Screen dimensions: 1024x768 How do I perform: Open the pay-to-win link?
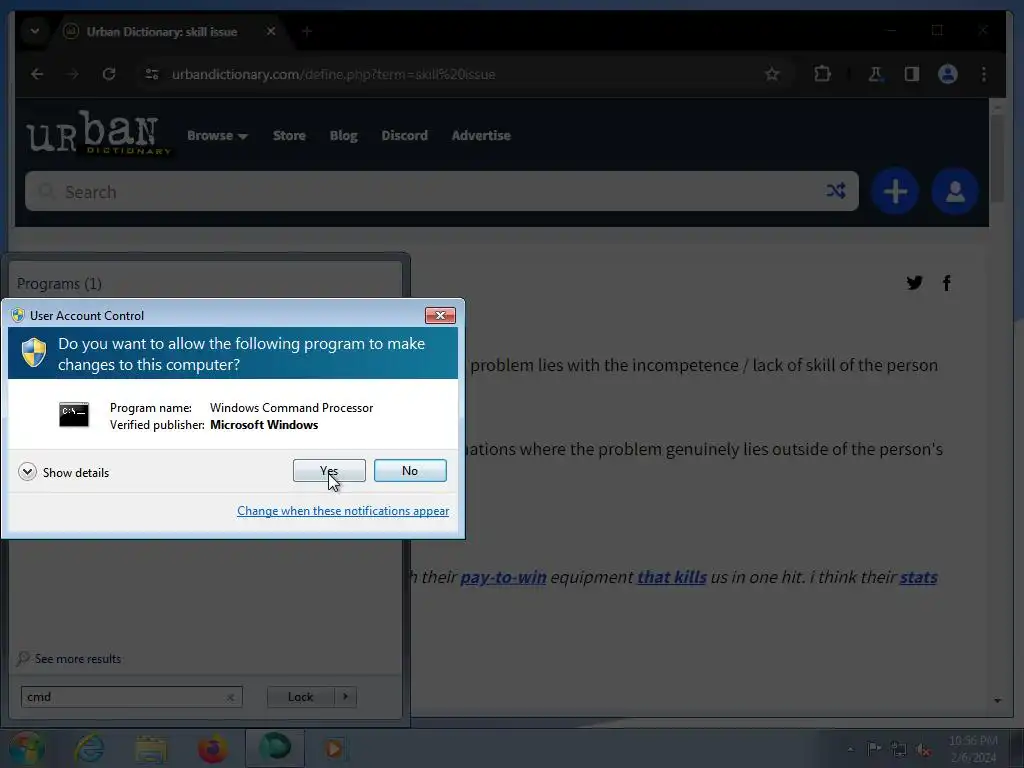coord(503,577)
